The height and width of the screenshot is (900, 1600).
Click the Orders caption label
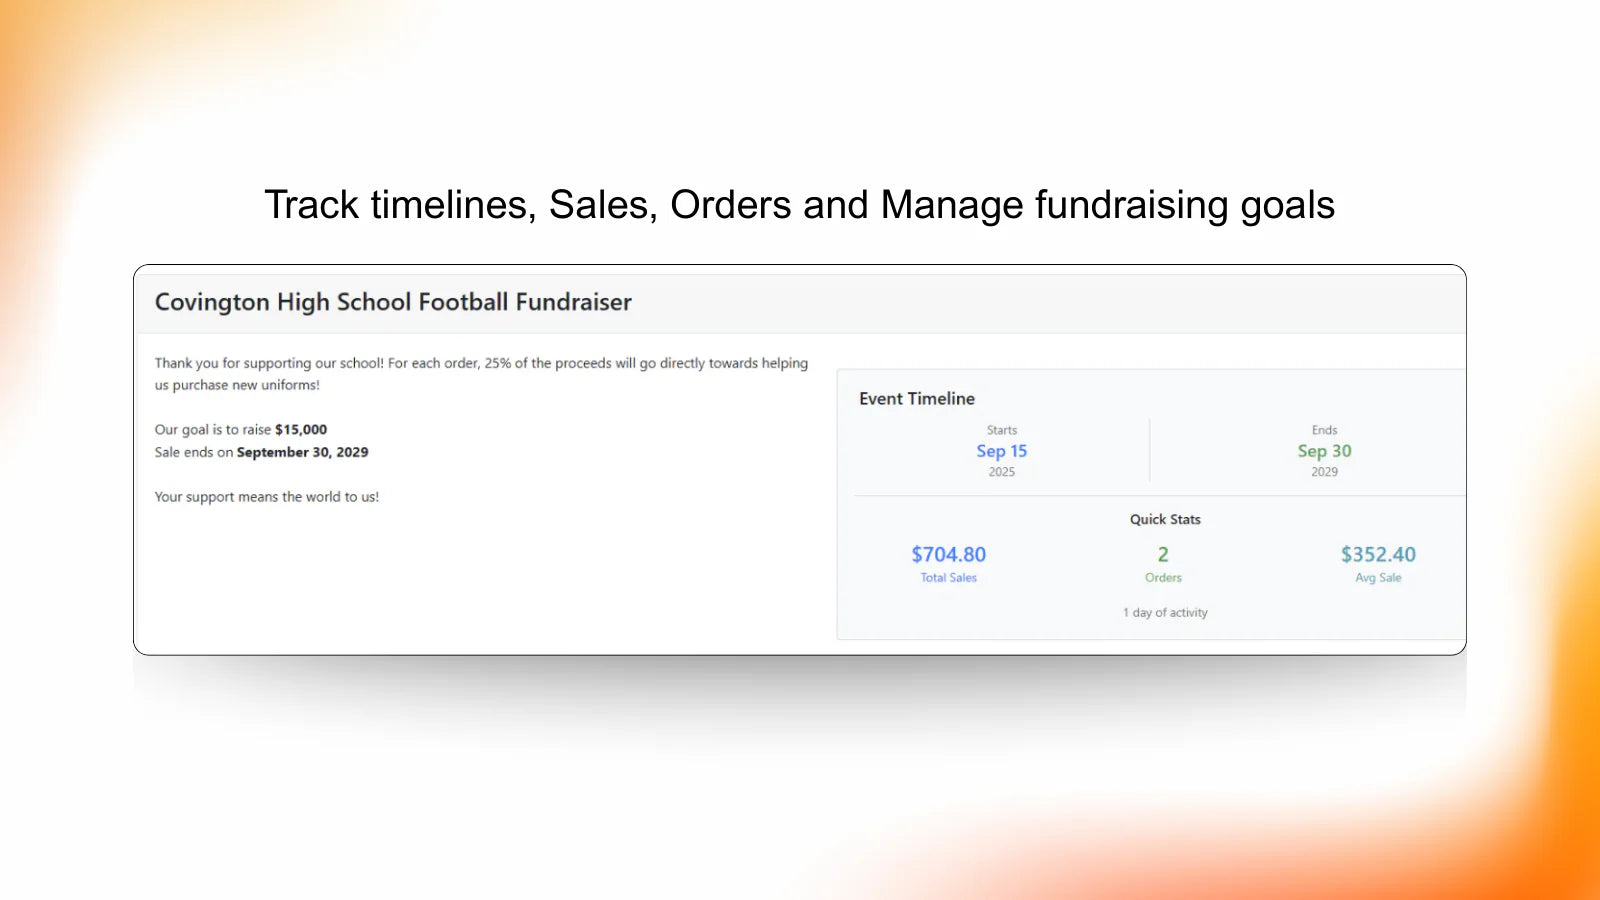point(1163,578)
